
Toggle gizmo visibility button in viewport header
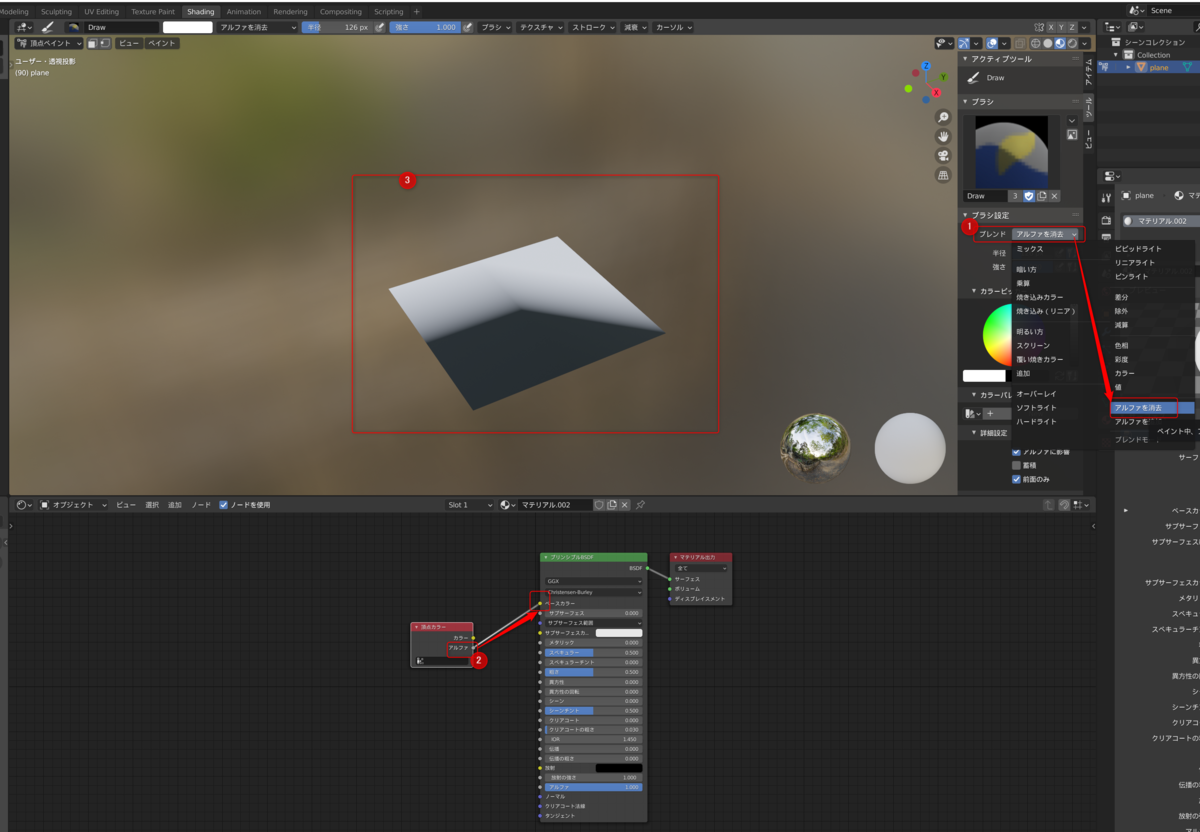point(963,43)
